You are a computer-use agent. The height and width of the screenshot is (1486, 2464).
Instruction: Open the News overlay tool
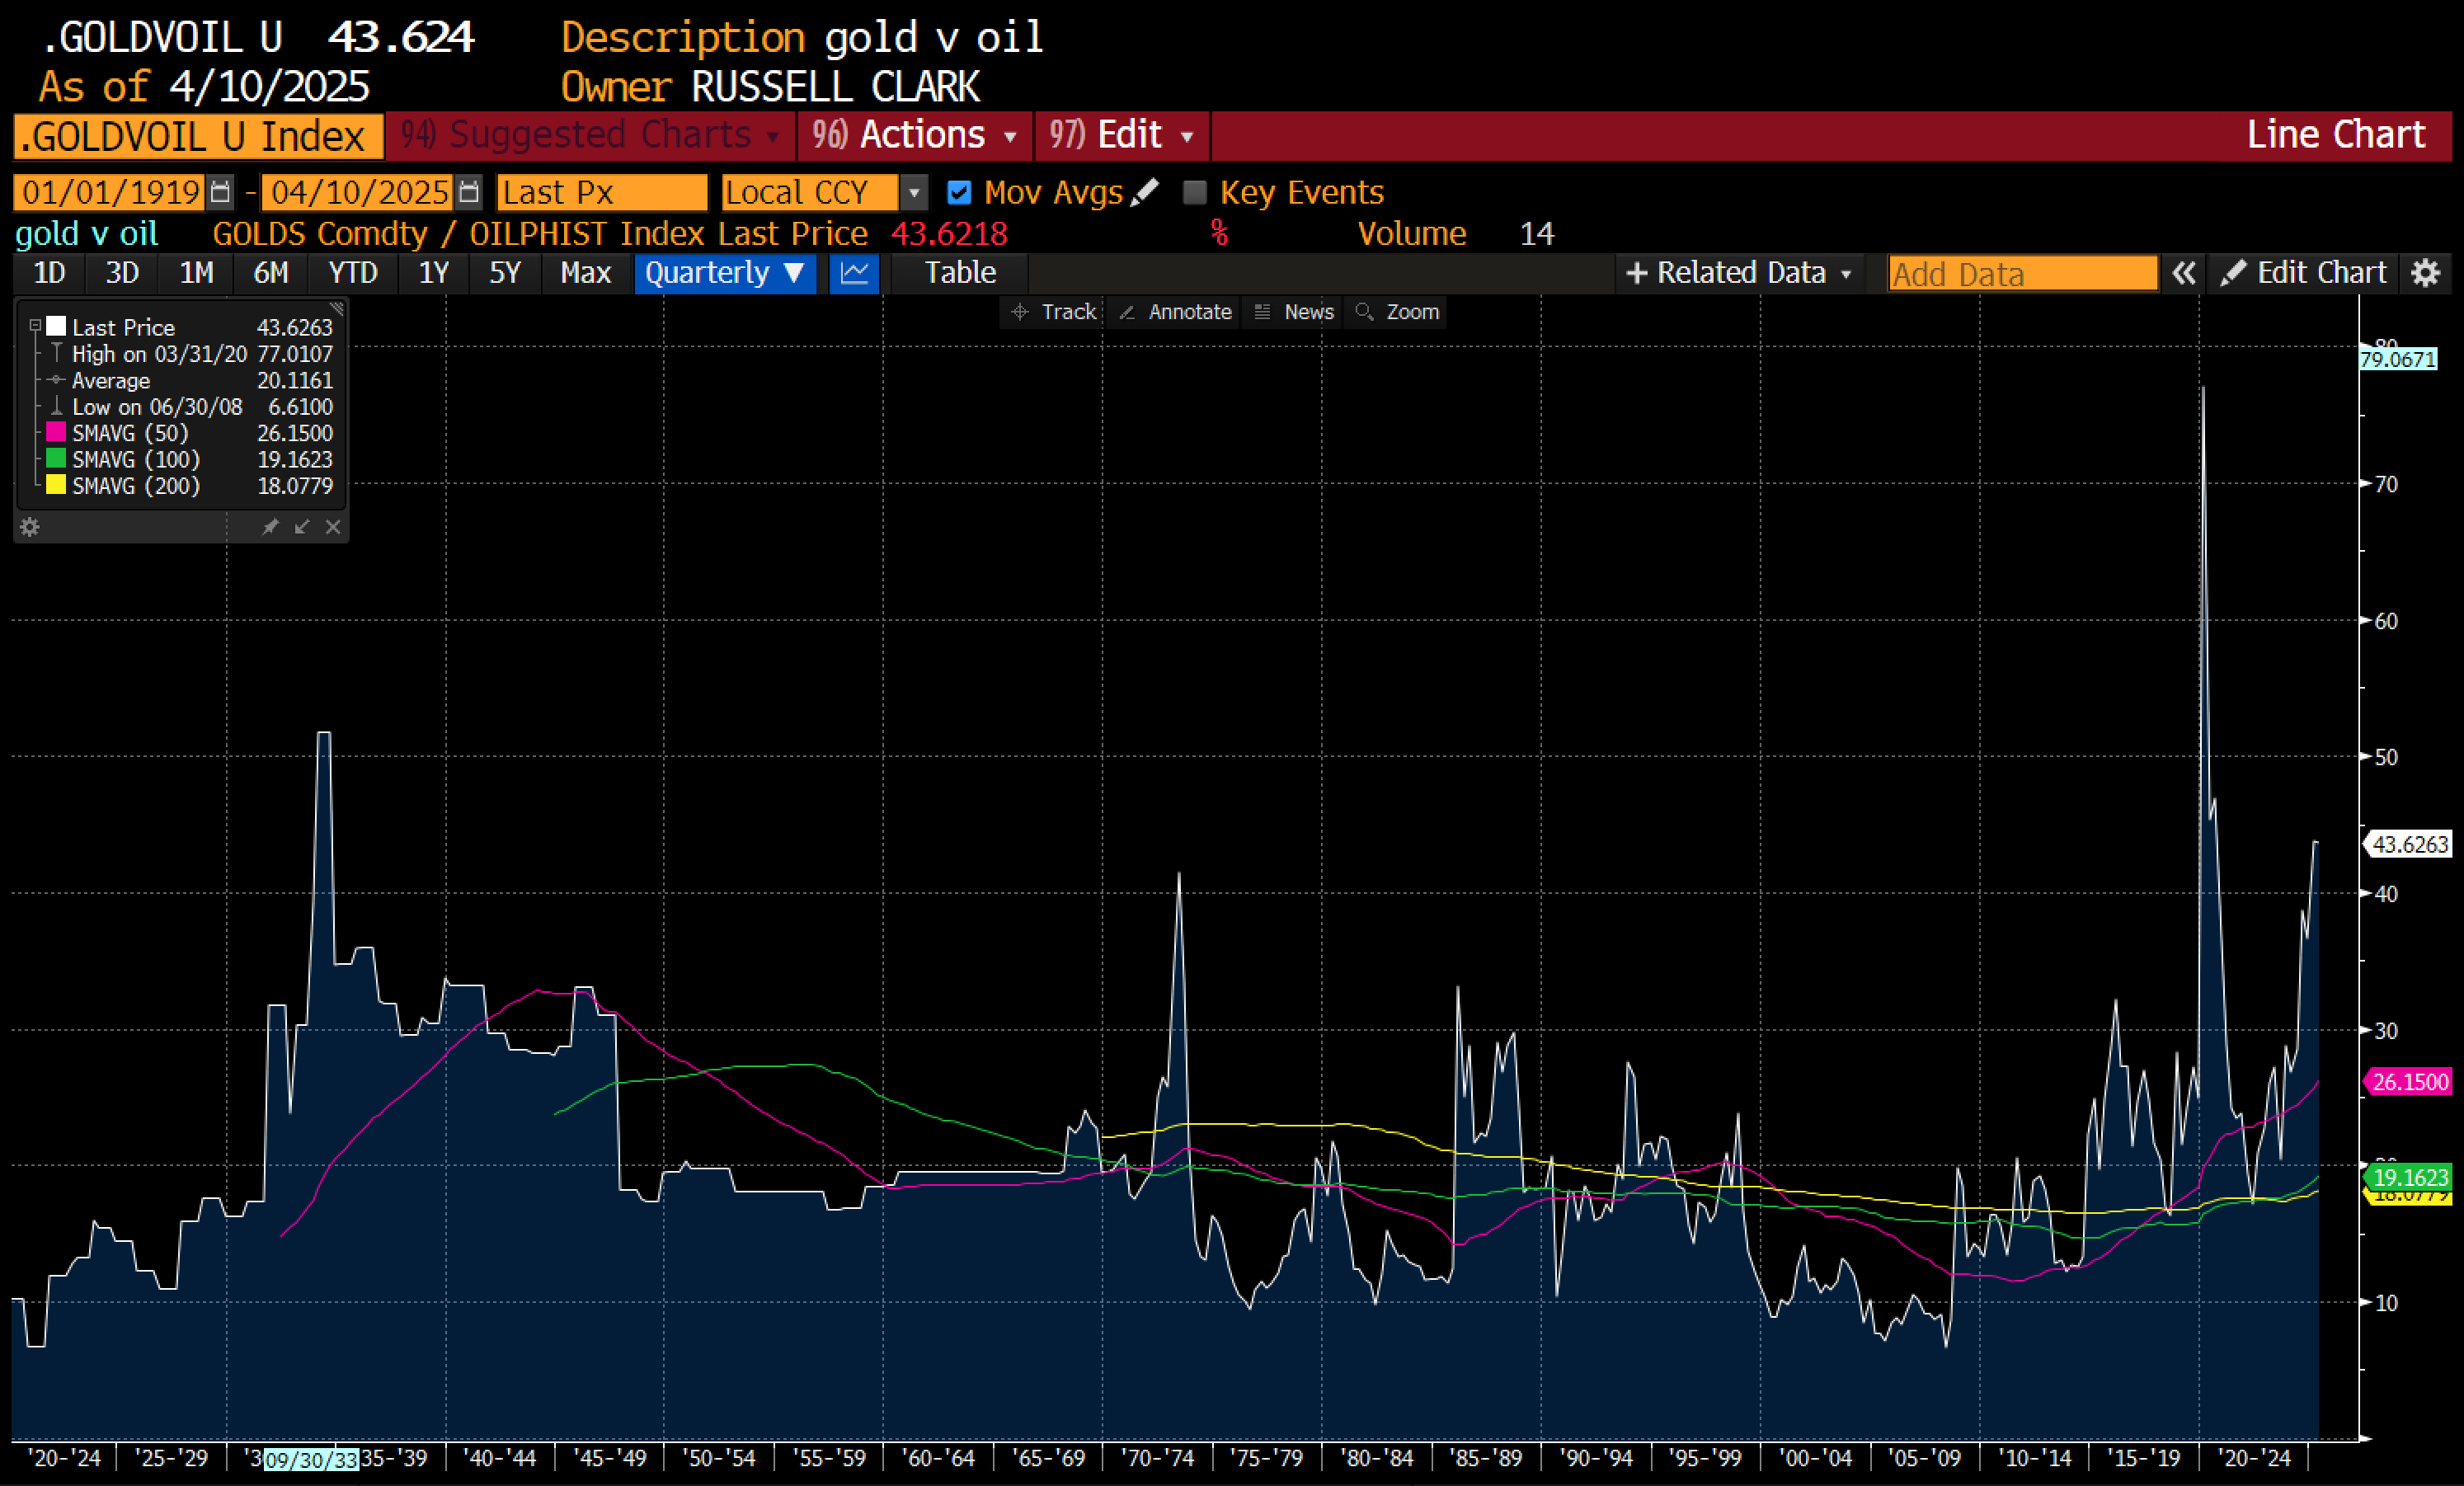coord(1294,312)
